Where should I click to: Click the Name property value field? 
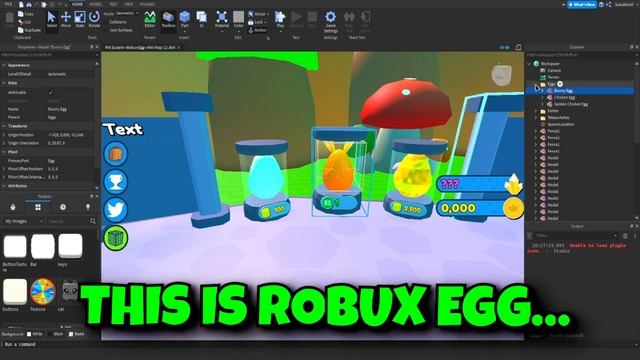71,109
